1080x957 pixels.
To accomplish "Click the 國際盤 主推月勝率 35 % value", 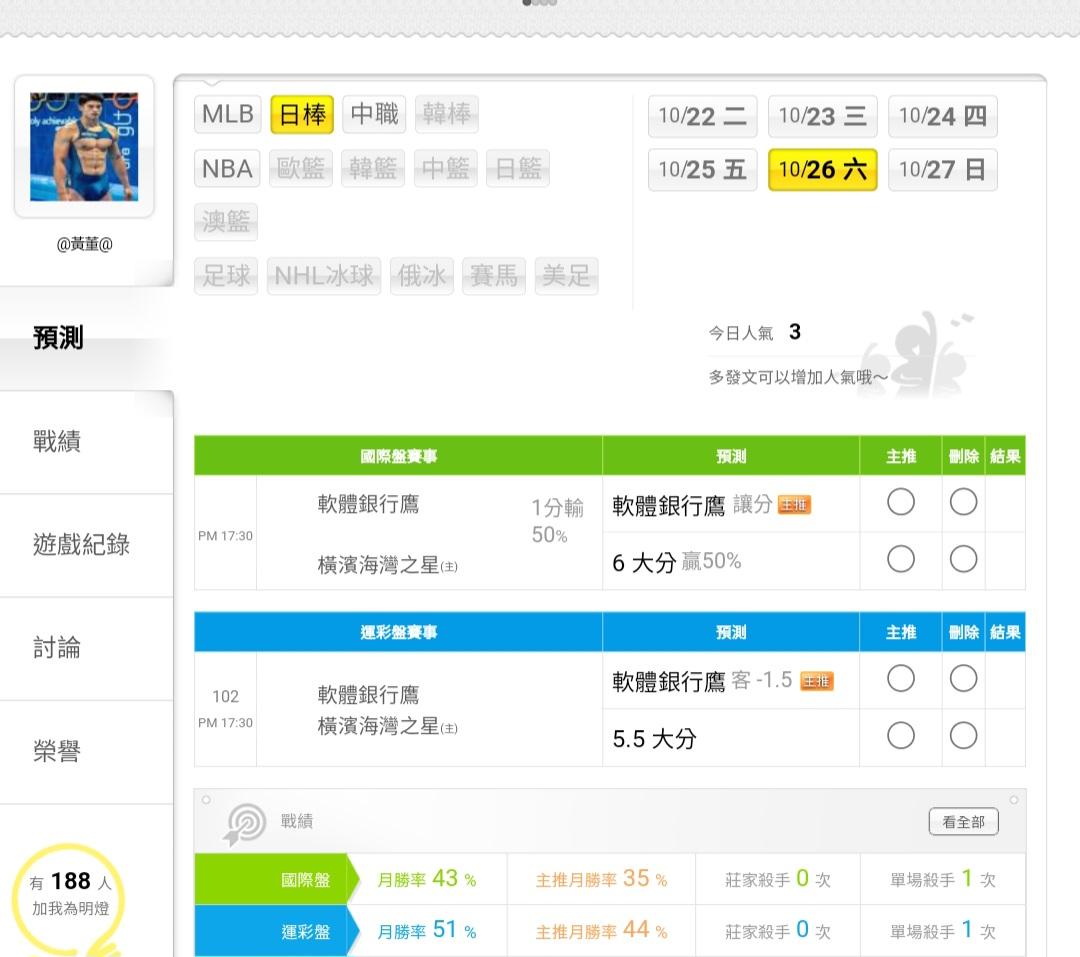I will click(x=601, y=879).
